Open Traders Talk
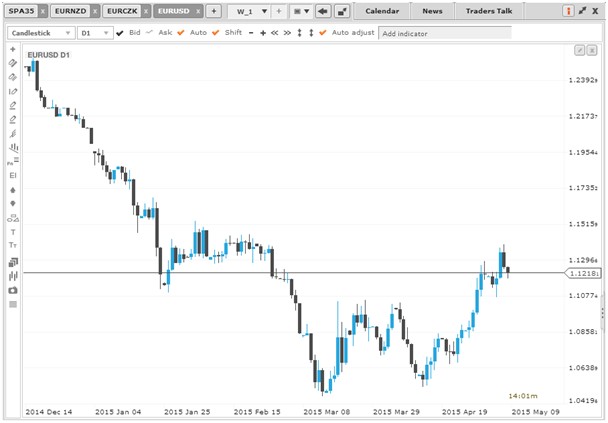608x423 pixels. click(488, 11)
